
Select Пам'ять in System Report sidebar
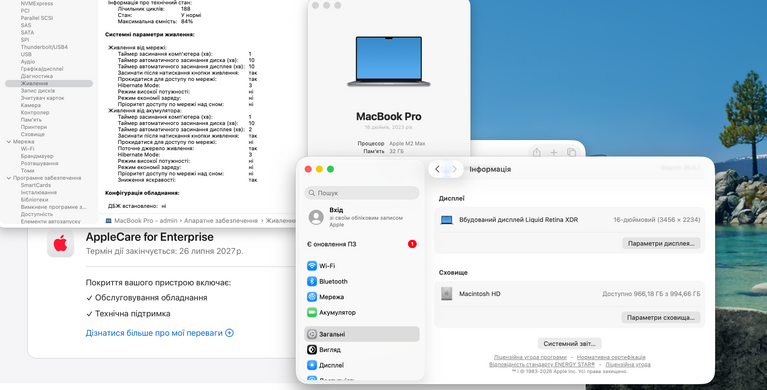coord(31,120)
